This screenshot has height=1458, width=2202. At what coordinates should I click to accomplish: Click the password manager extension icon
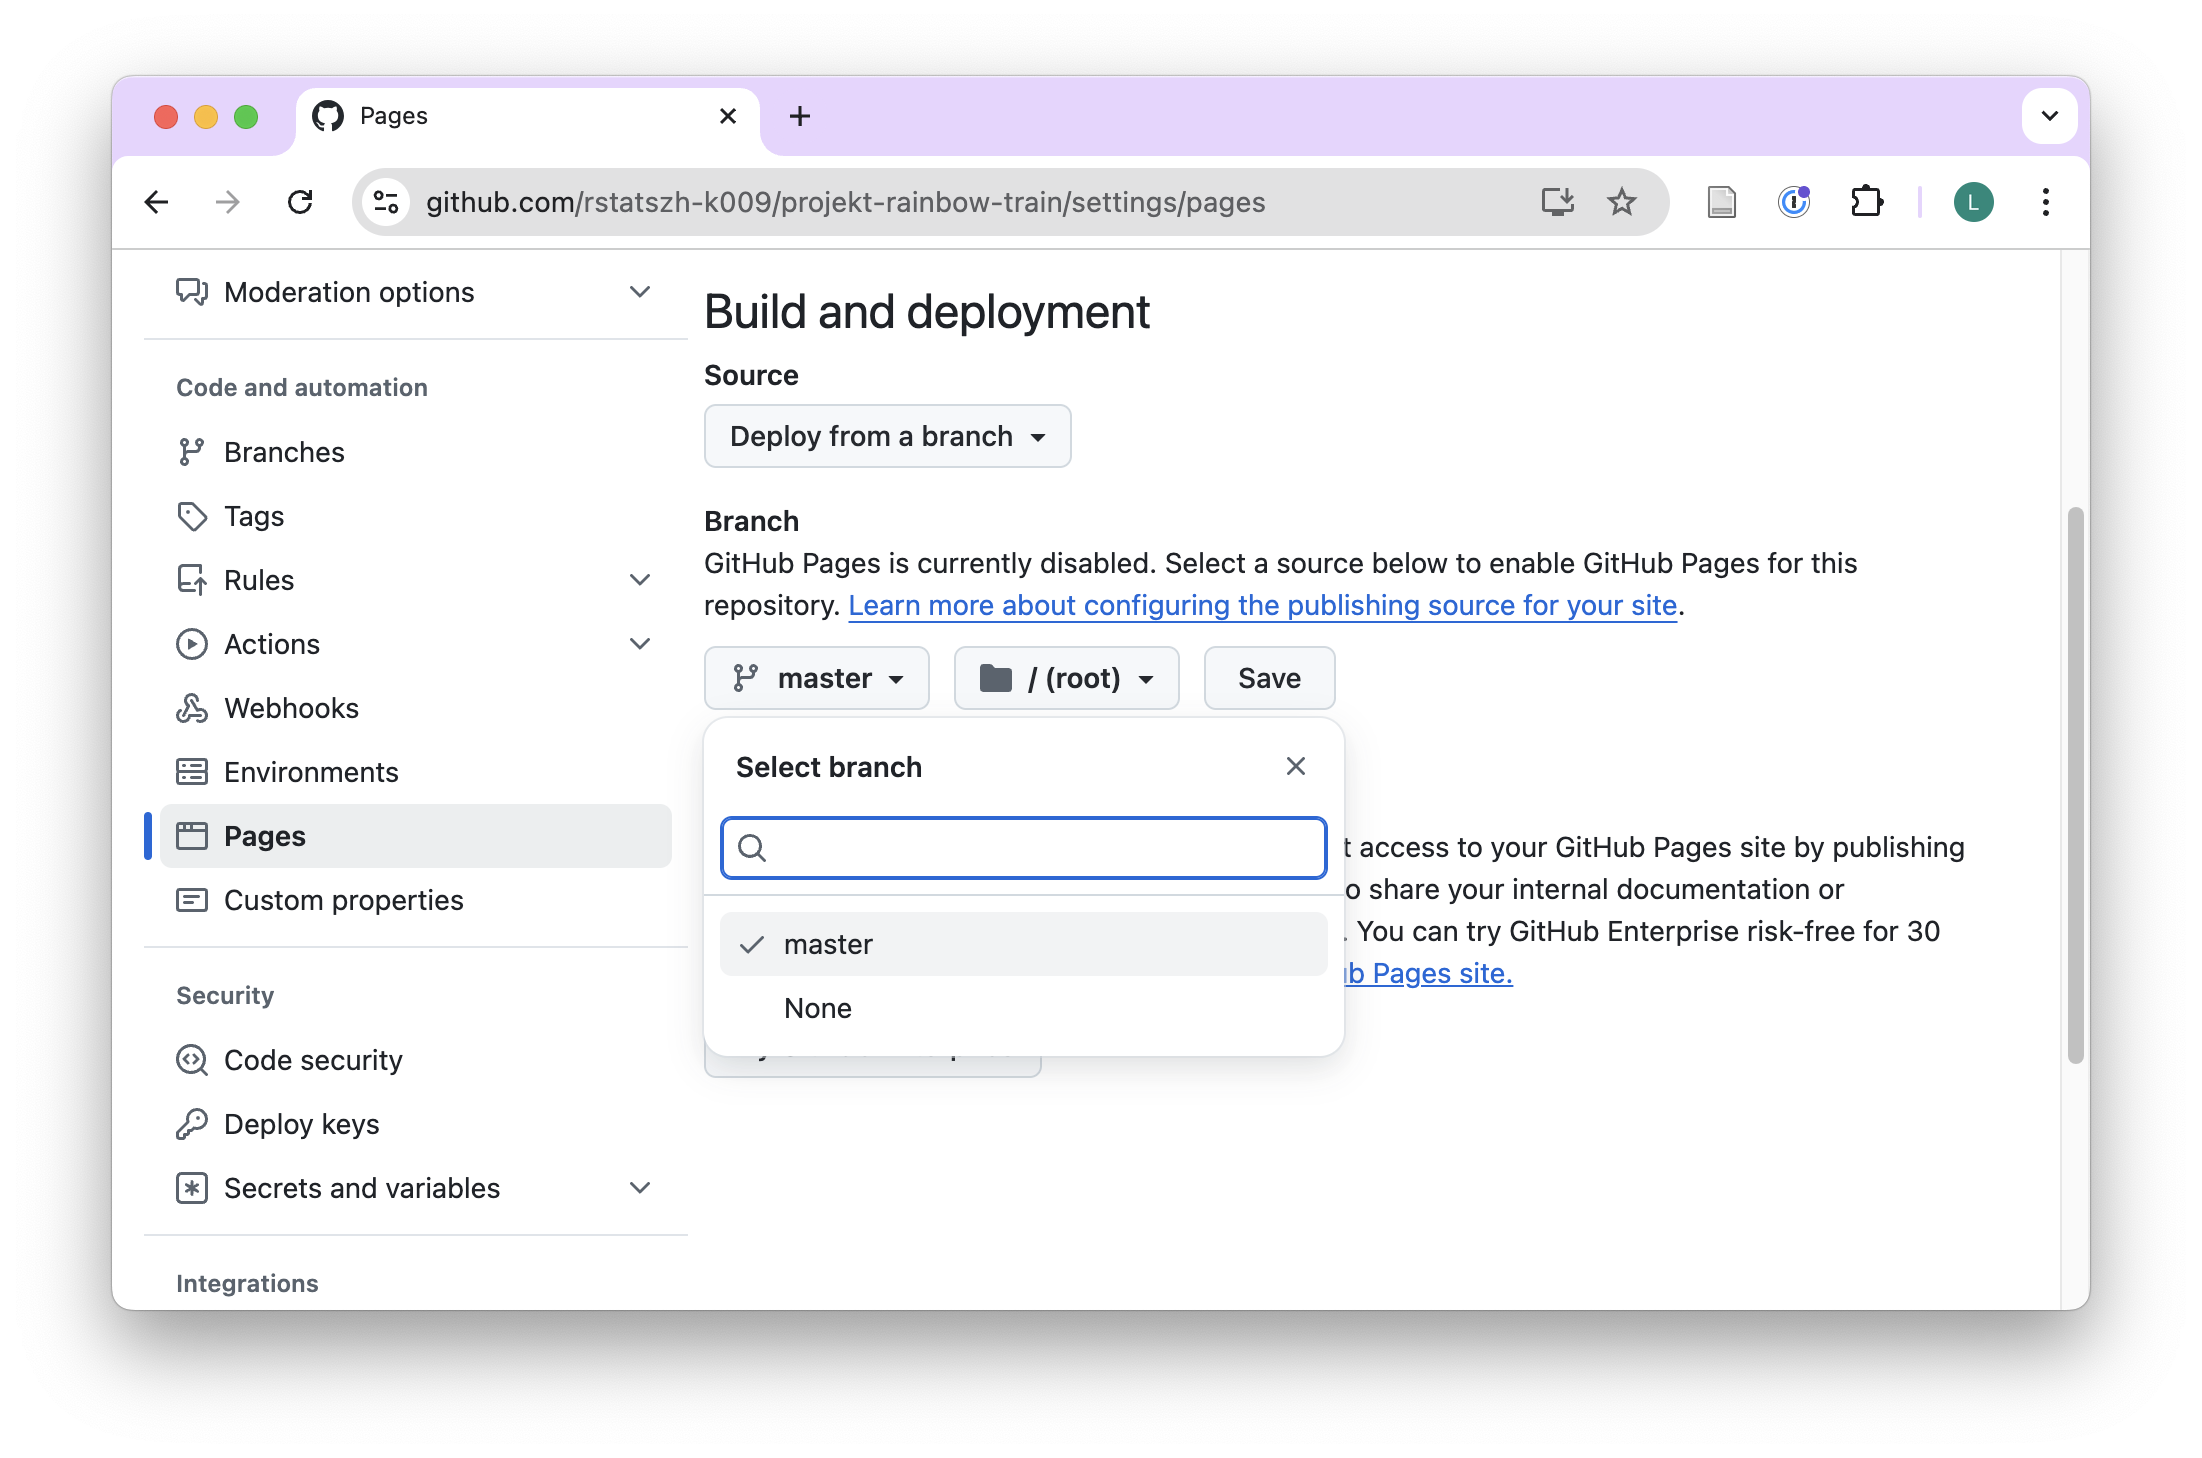point(1794,202)
